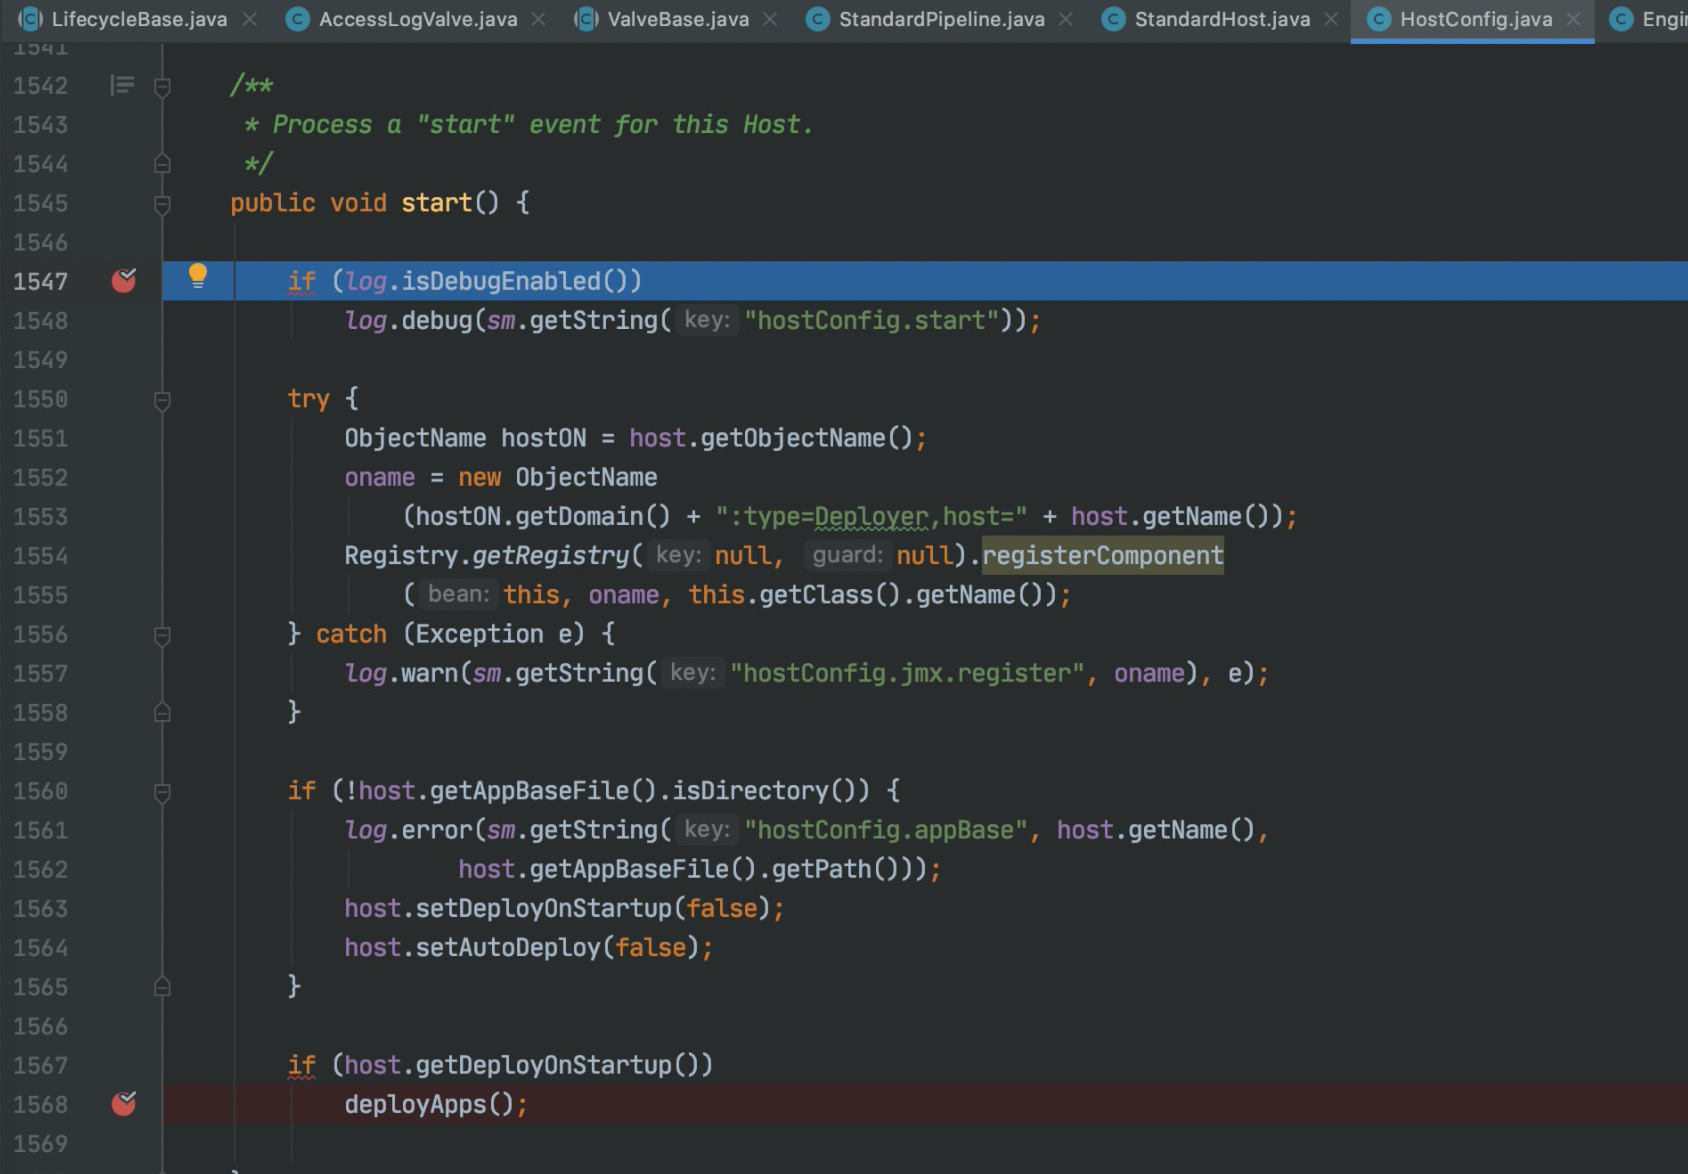Close the AccessLogValve.java tab

(x=539, y=19)
